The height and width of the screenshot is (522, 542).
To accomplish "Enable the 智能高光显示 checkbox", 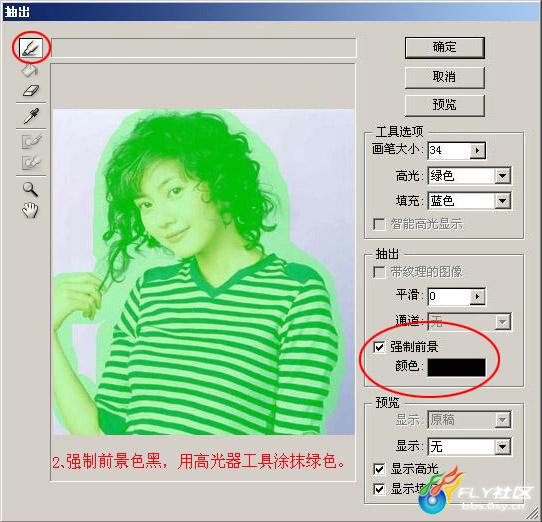I will point(380,224).
